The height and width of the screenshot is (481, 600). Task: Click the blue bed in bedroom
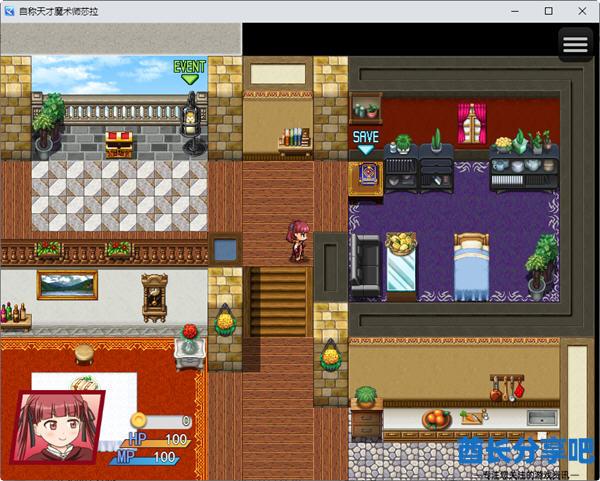point(471,266)
